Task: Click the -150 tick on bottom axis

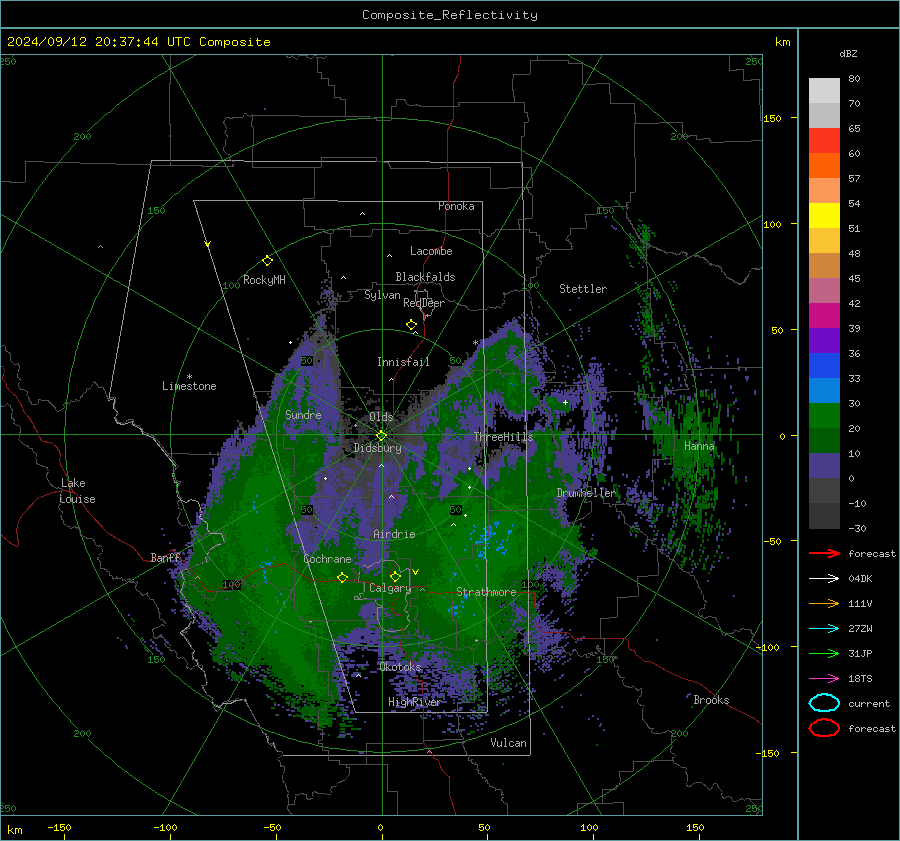Action: click(x=59, y=827)
